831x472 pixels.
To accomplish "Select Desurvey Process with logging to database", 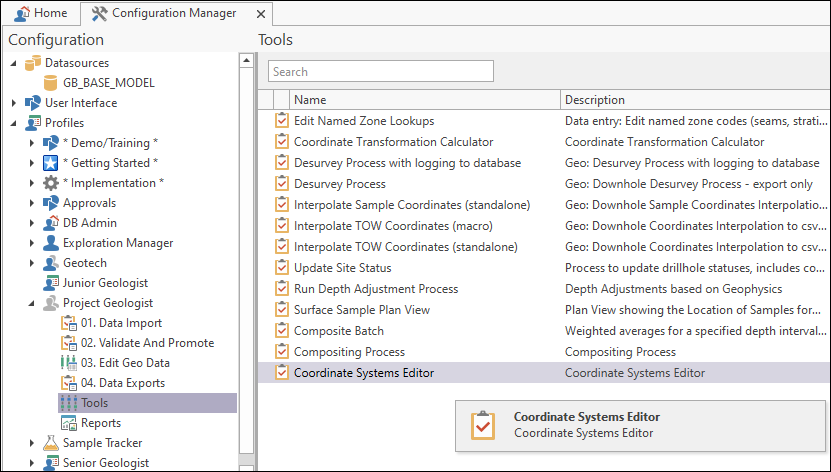I will (x=544, y=163).
